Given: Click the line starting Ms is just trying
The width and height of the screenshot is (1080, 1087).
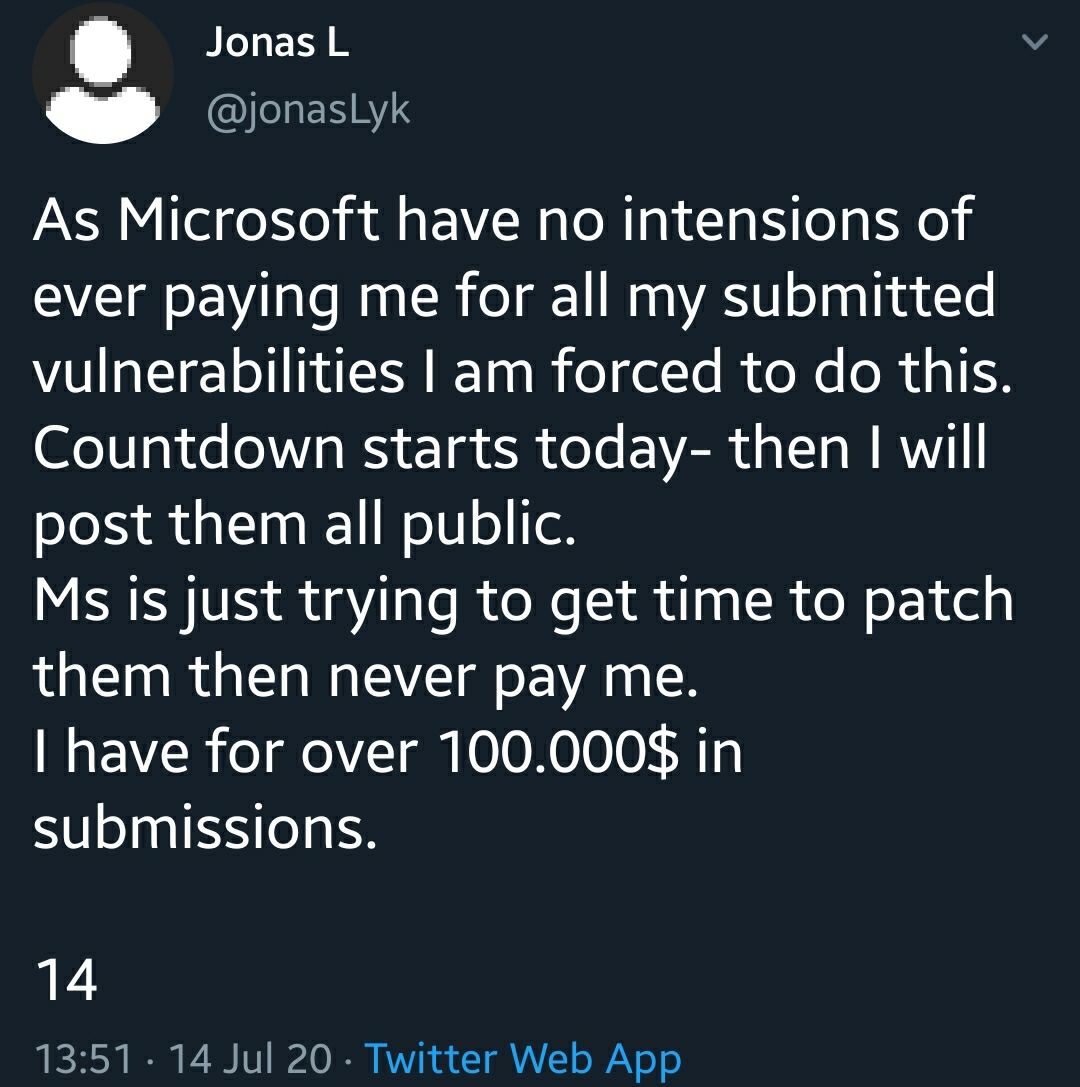Looking at the screenshot, I should (523, 601).
